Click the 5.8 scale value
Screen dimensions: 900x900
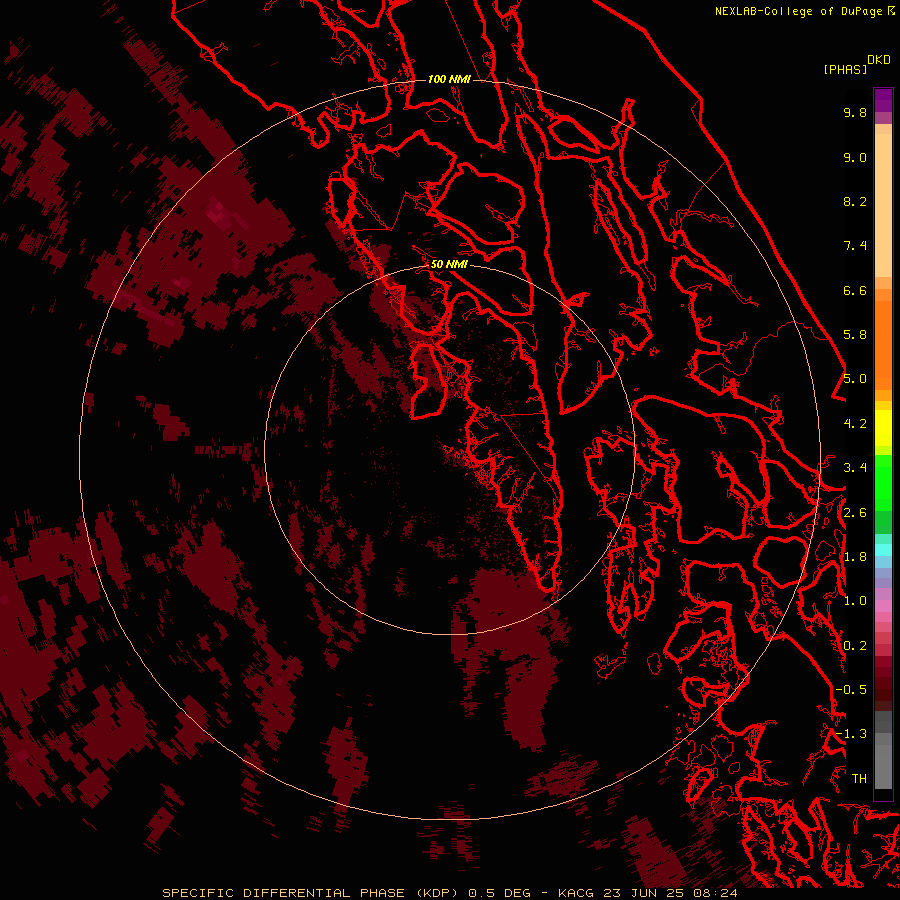point(855,334)
